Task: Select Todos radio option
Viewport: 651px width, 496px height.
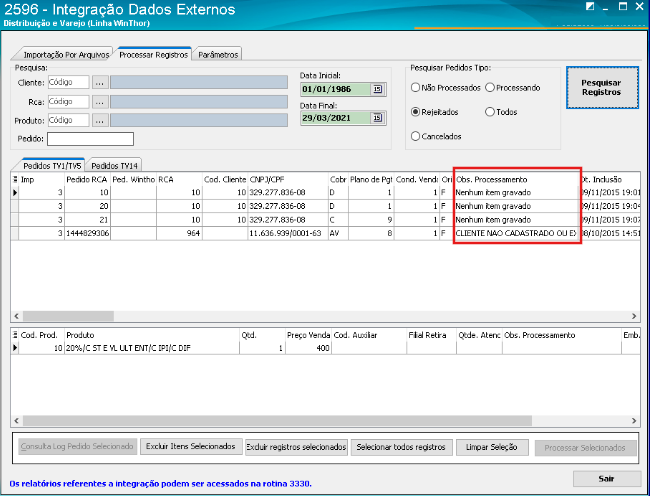Action: (490, 112)
